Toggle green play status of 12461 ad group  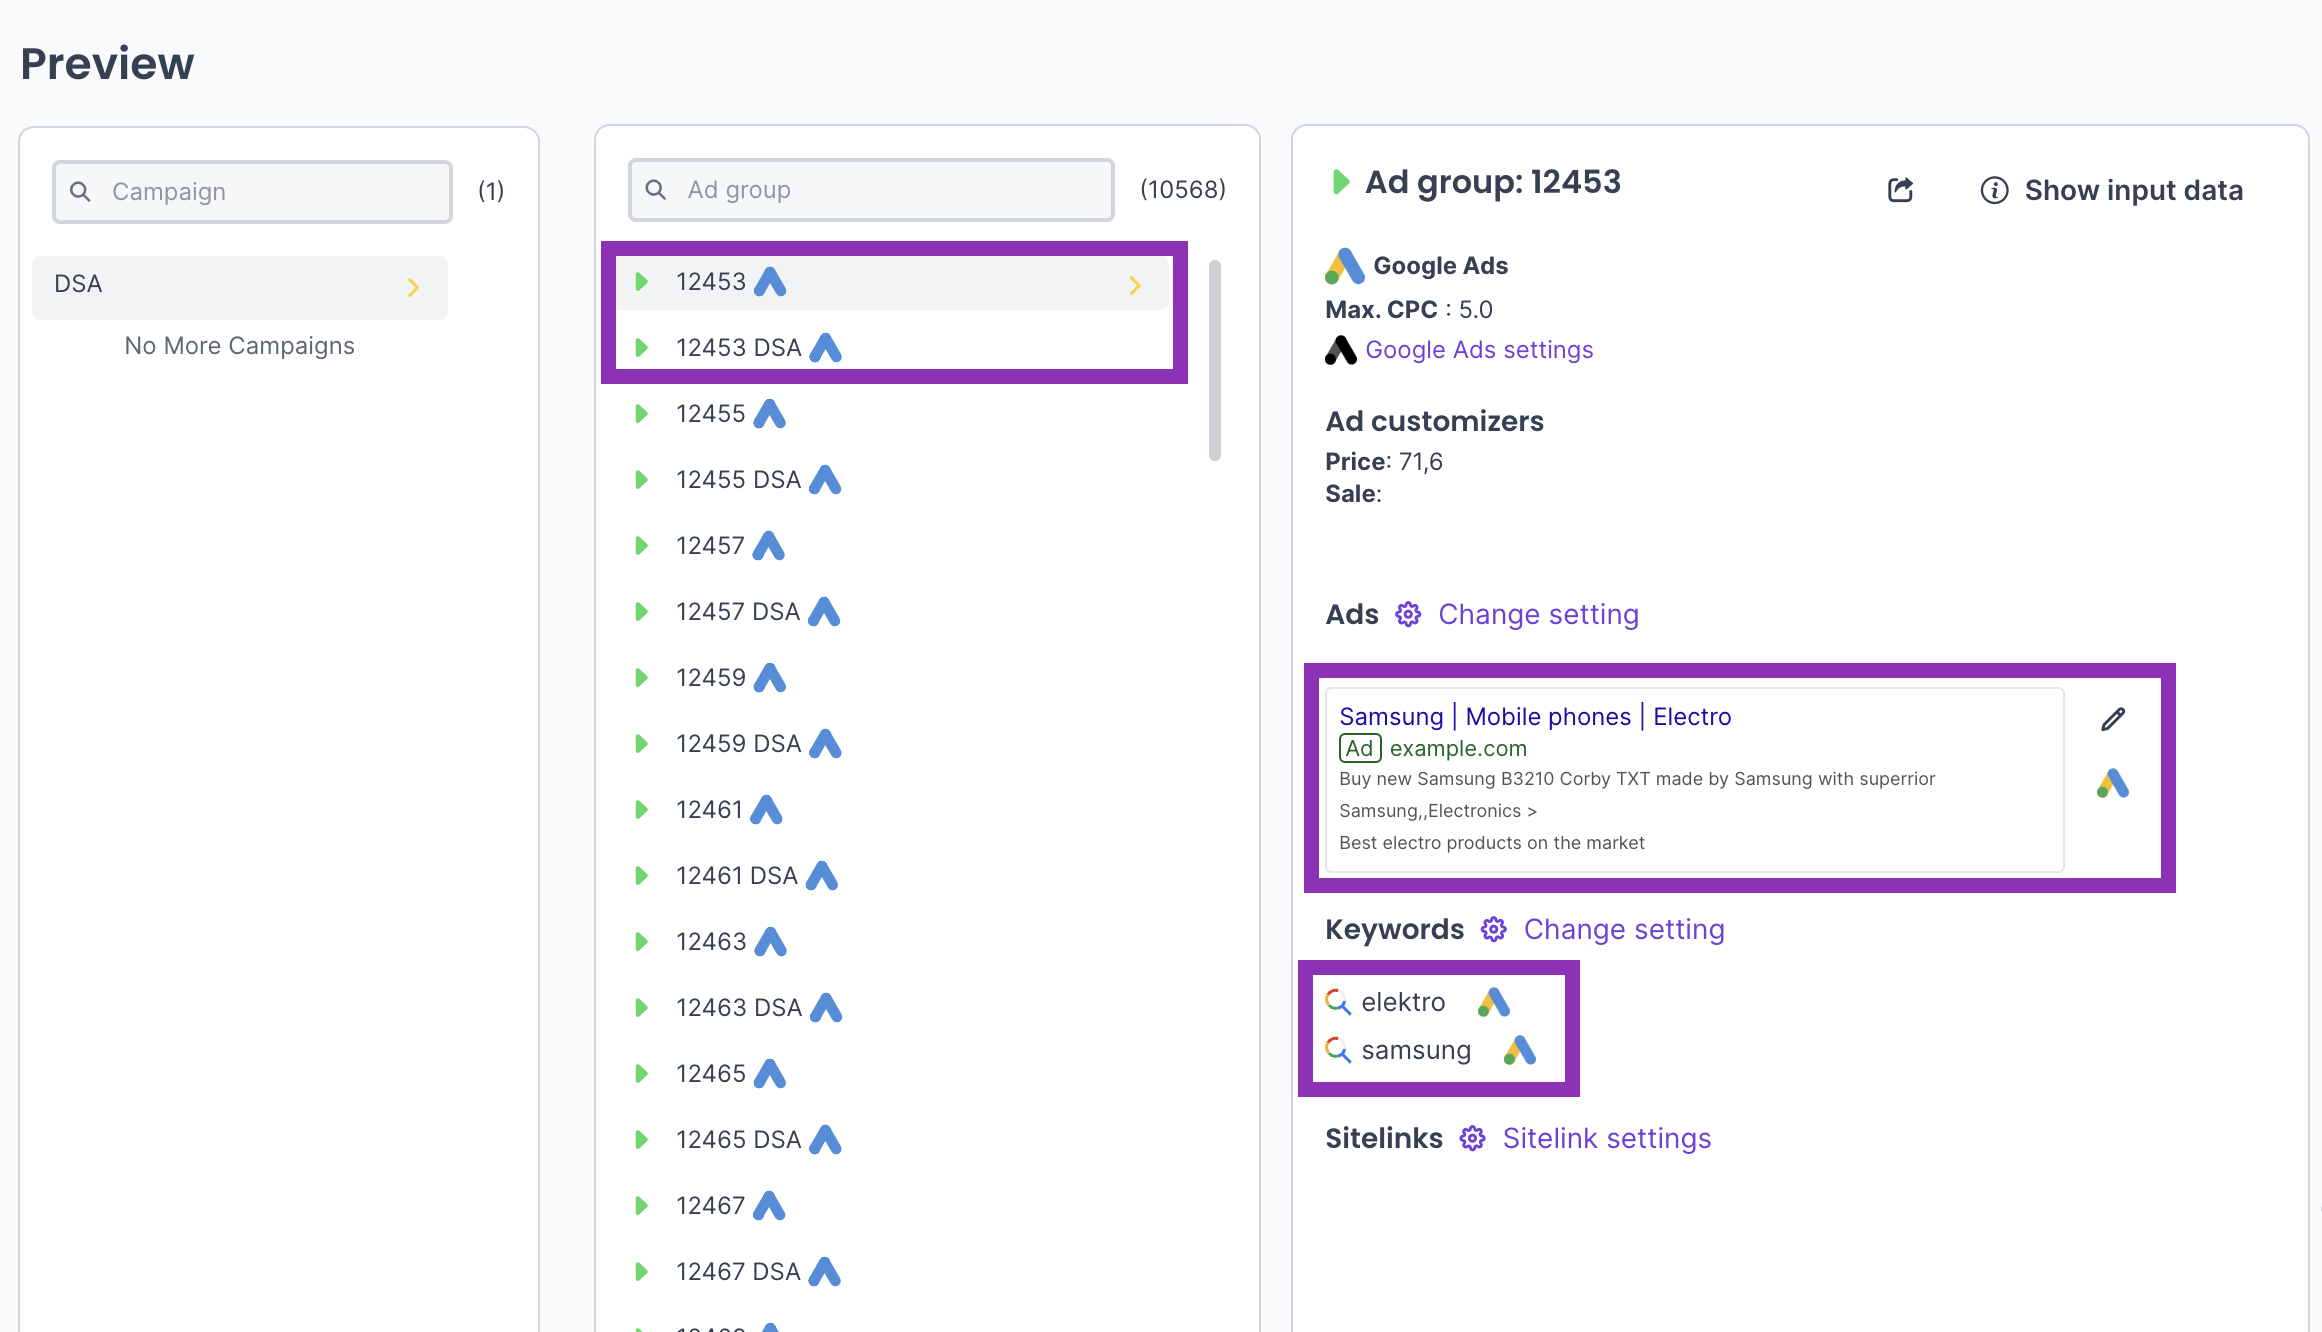pyautogui.click(x=642, y=810)
